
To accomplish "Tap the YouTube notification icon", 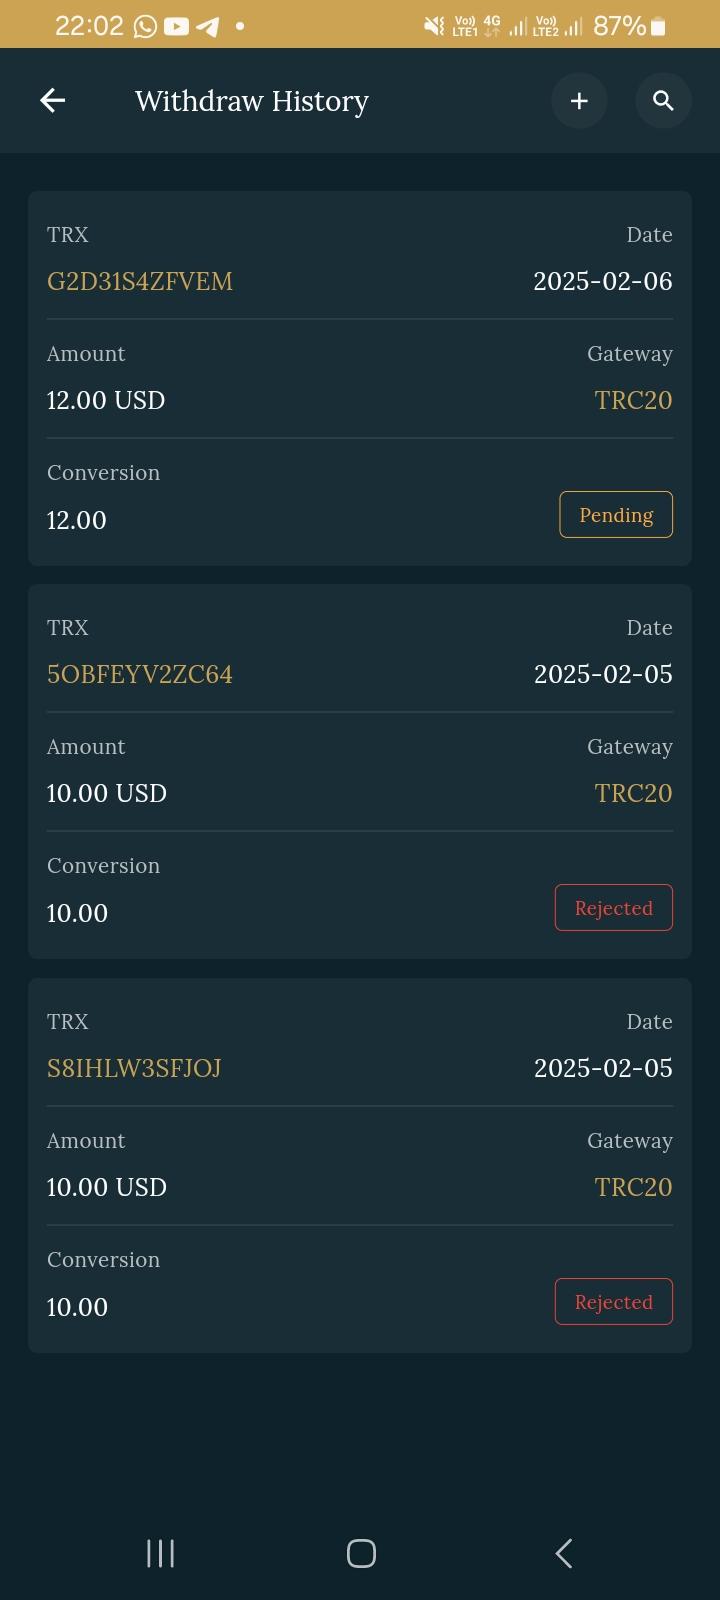I will 176,26.
